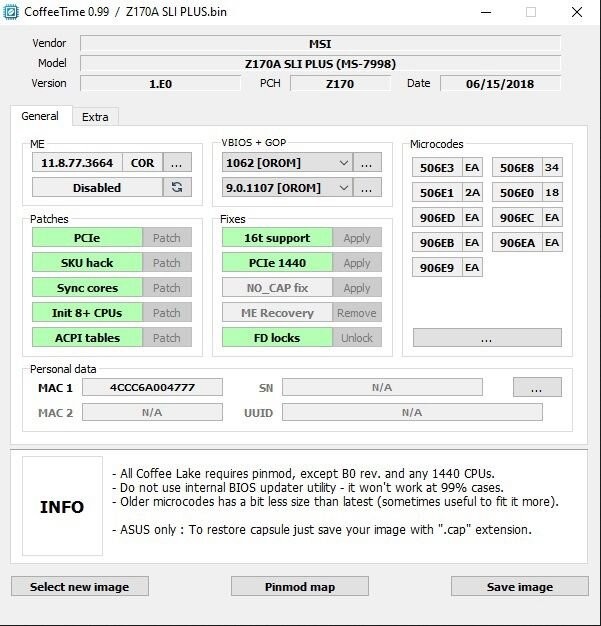Open the ME browse ellipsis button
This screenshot has height=626, width=601.
click(177, 162)
